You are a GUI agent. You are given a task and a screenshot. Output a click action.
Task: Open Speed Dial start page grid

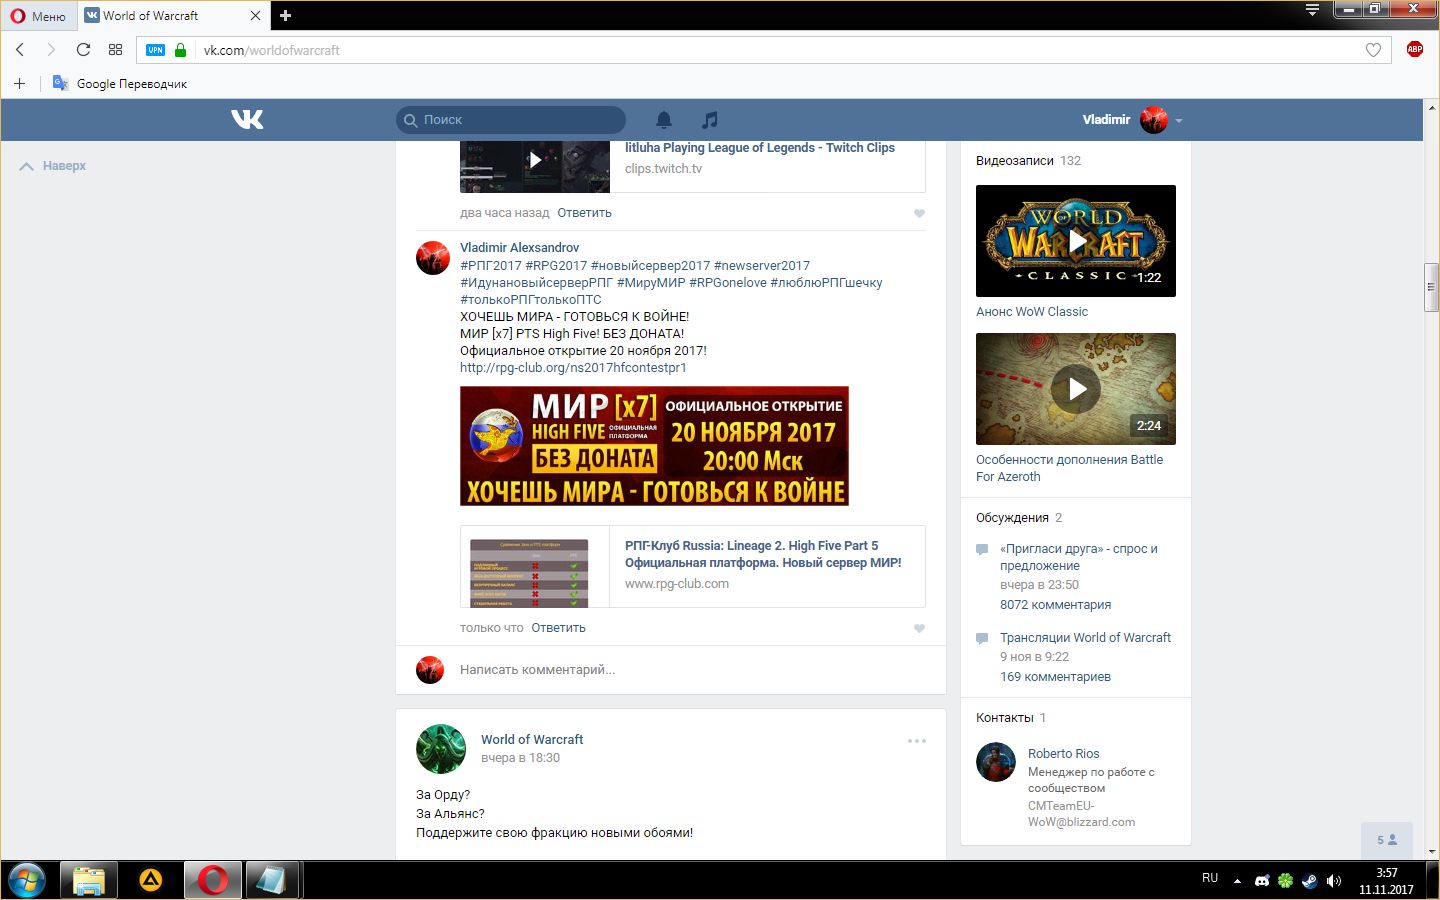115,50
